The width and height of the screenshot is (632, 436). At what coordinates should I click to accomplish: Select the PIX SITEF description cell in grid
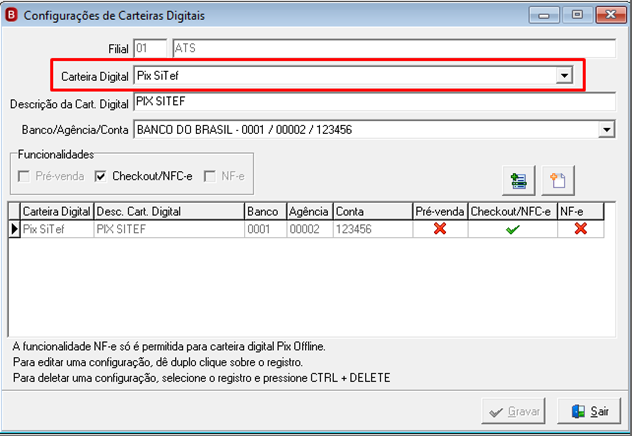point(169,229)
